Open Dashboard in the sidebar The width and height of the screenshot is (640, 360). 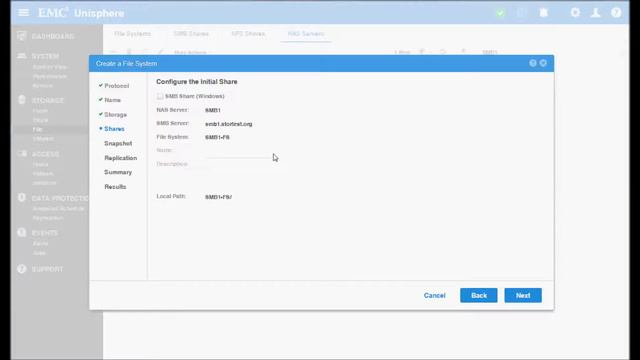click(x=53, y=36)
